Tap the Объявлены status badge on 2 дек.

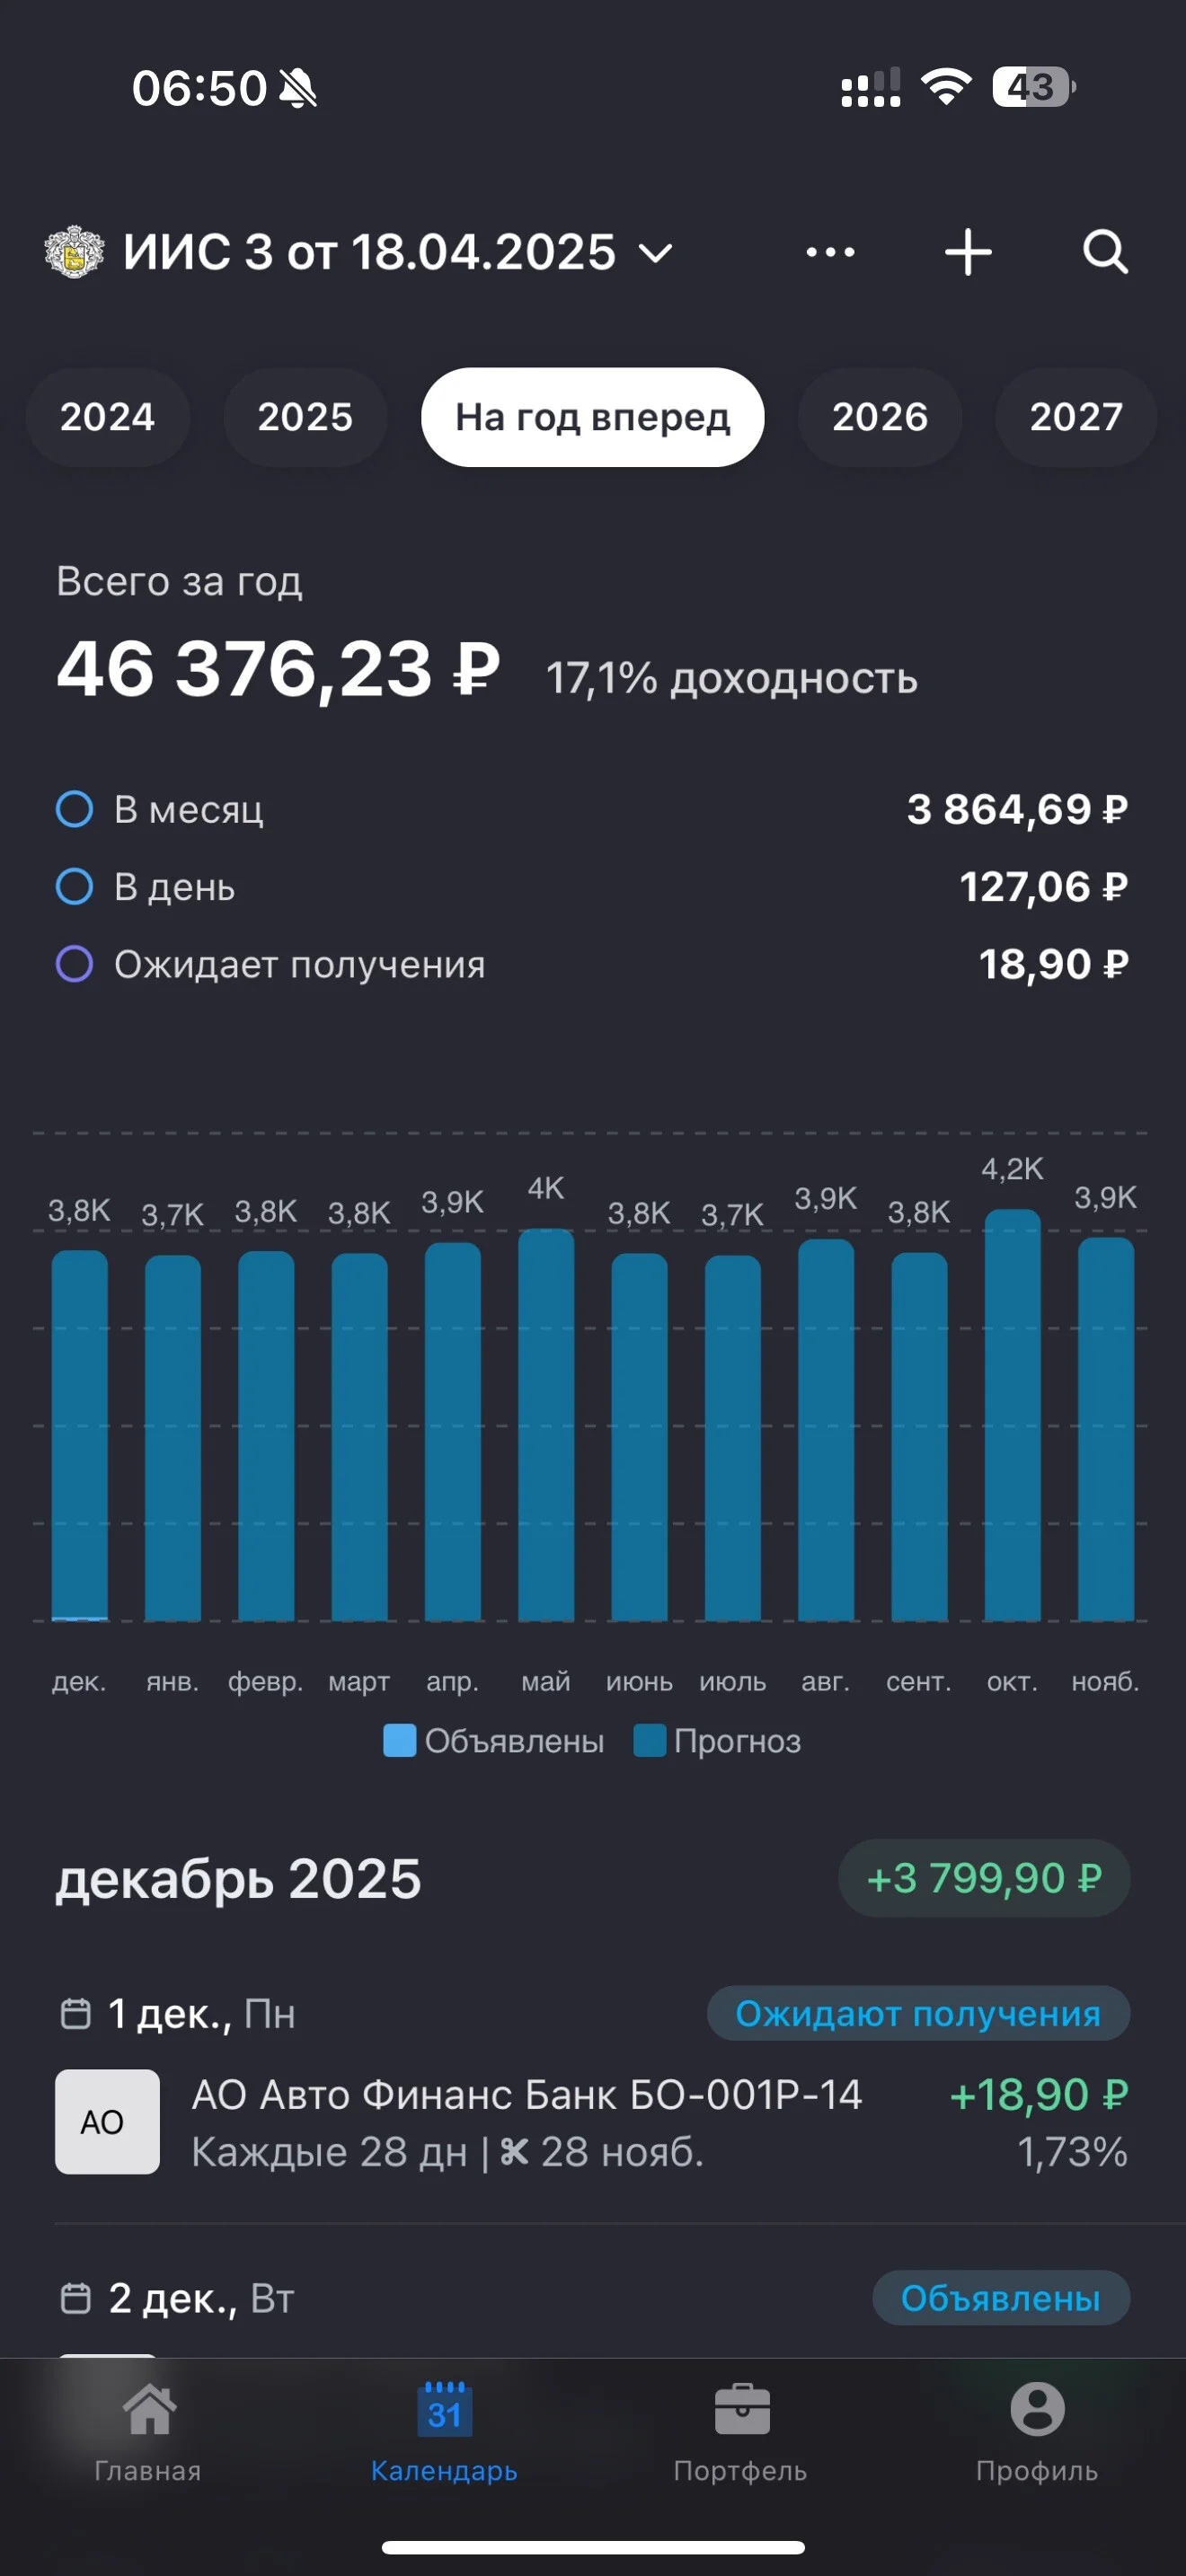[1001, 2298]
